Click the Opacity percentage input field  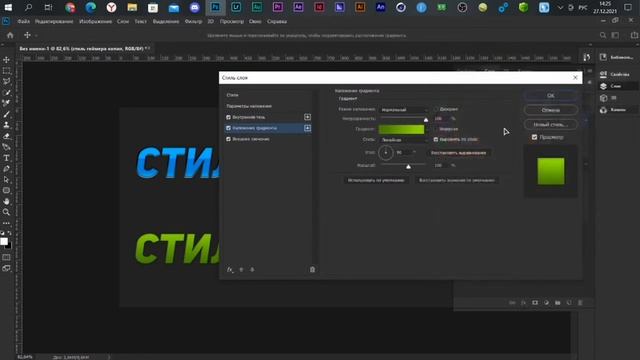[440, 118]
